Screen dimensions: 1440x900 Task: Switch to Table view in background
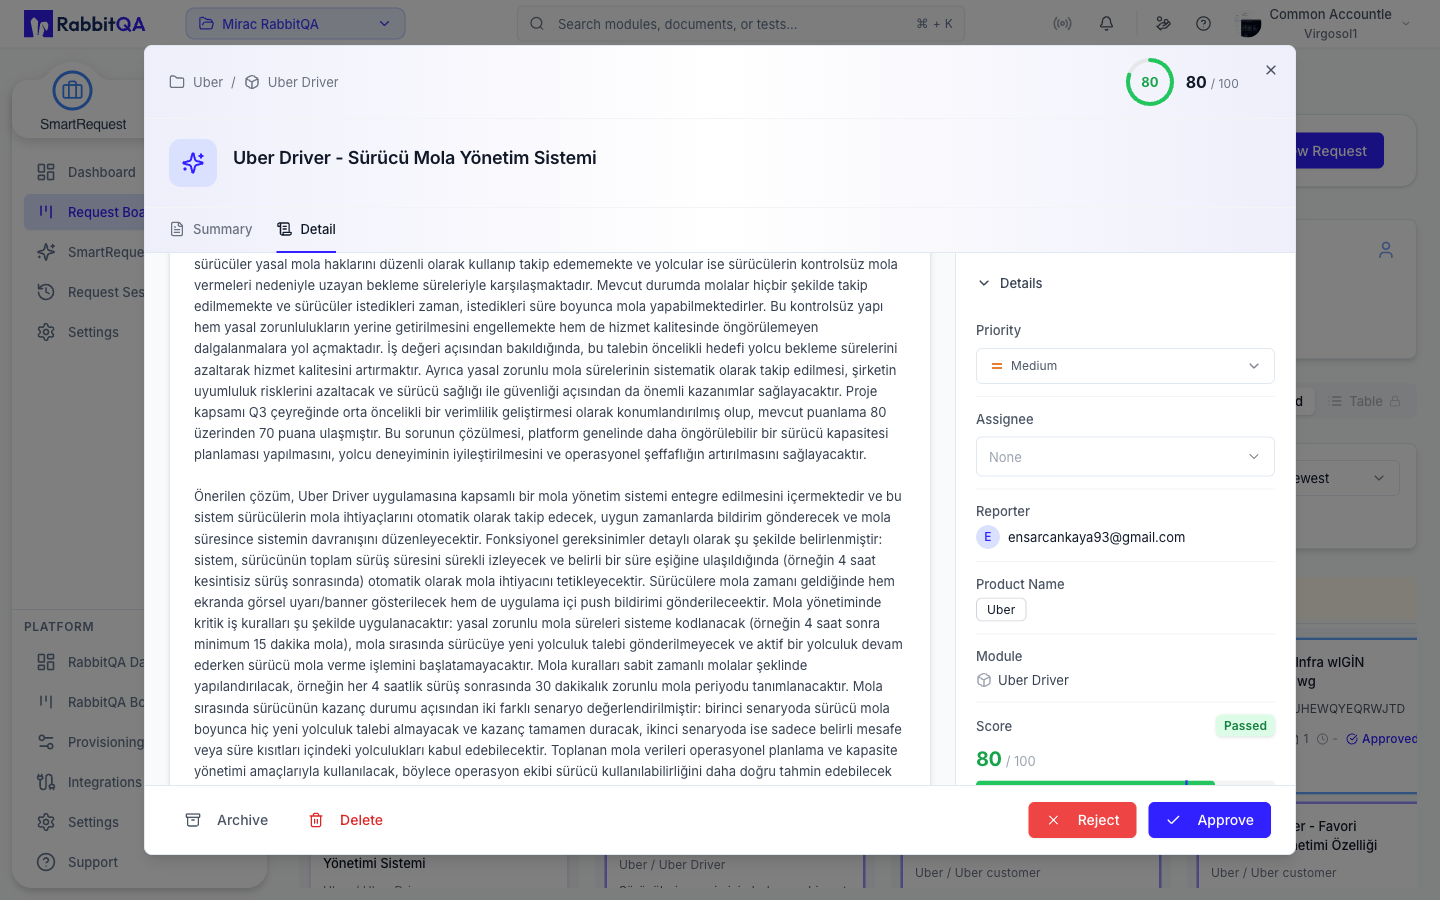point(1365,401)
